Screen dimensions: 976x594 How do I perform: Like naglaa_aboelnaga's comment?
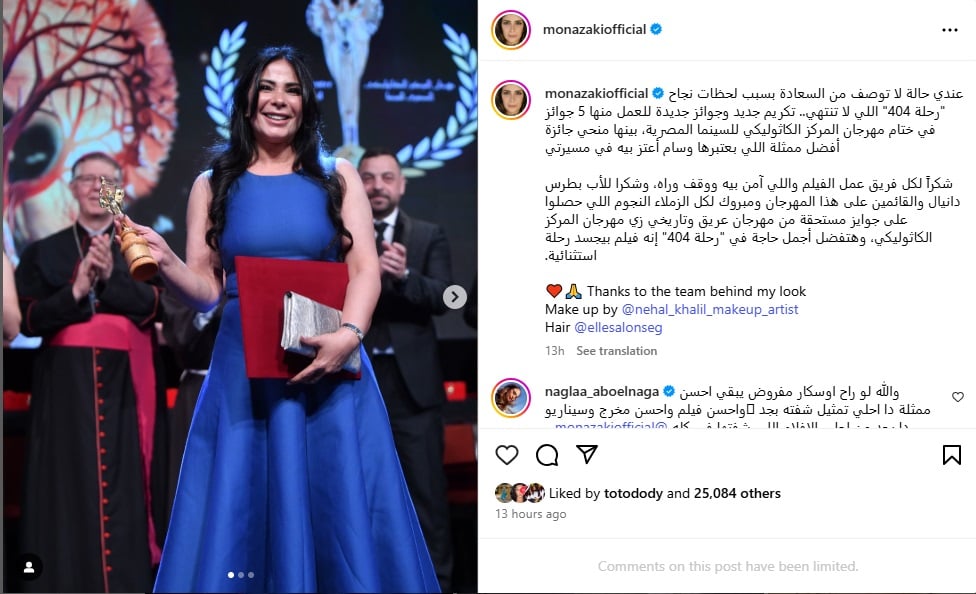[957, 397]
